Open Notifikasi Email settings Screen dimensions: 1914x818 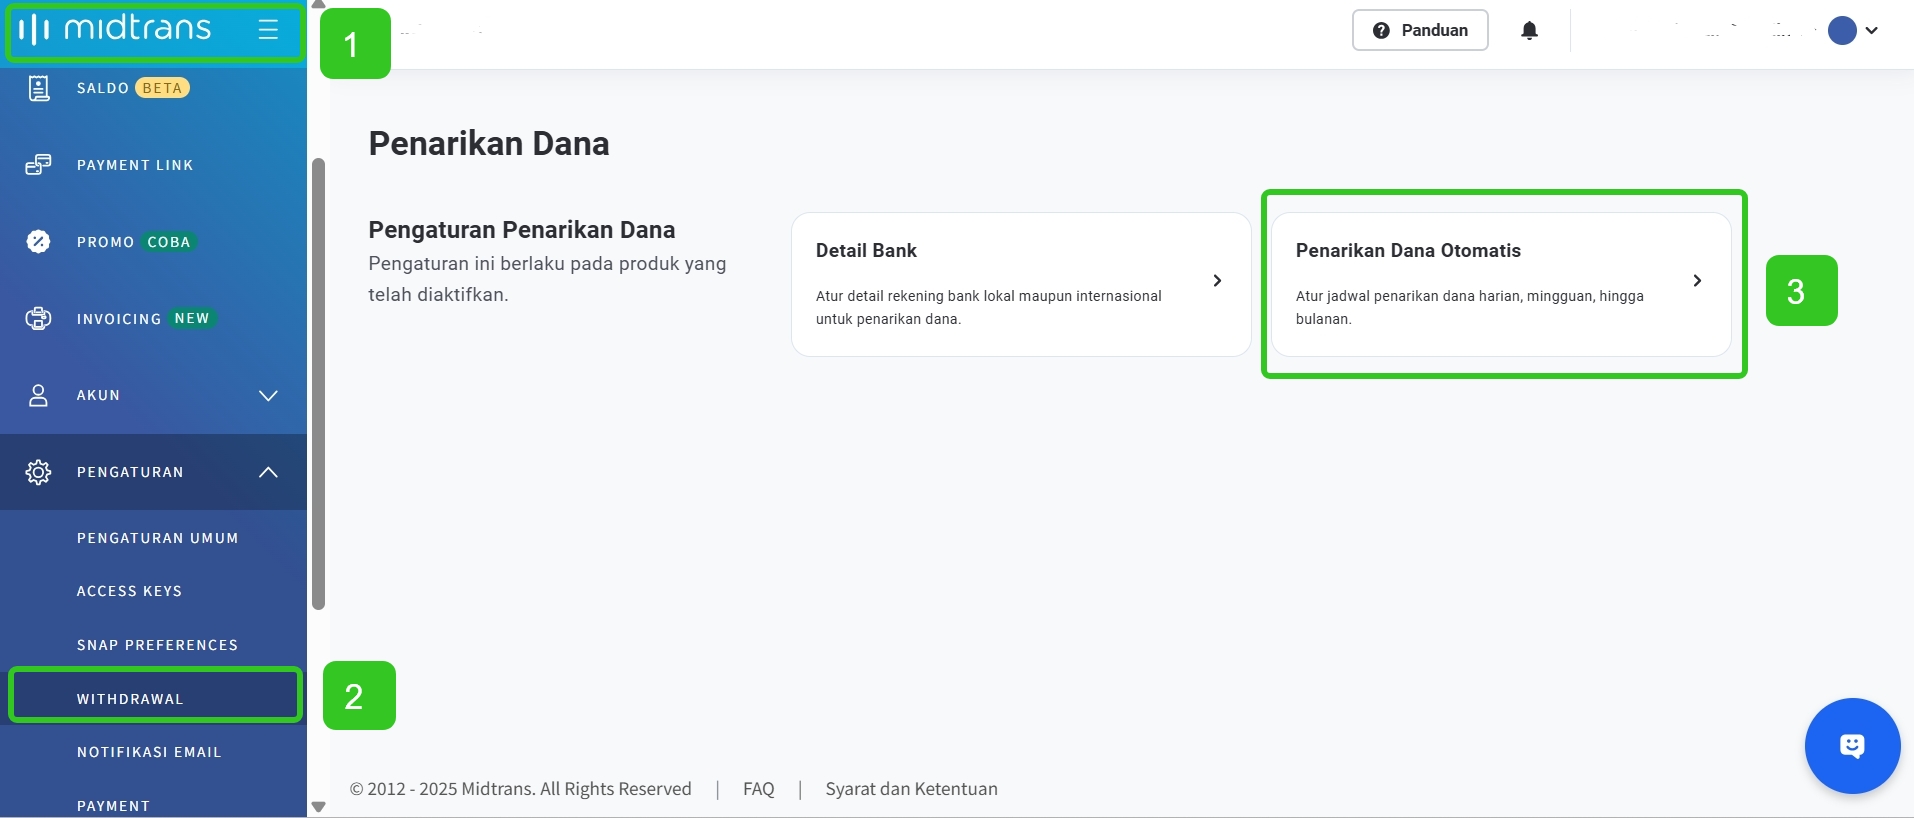pos(149,752)
